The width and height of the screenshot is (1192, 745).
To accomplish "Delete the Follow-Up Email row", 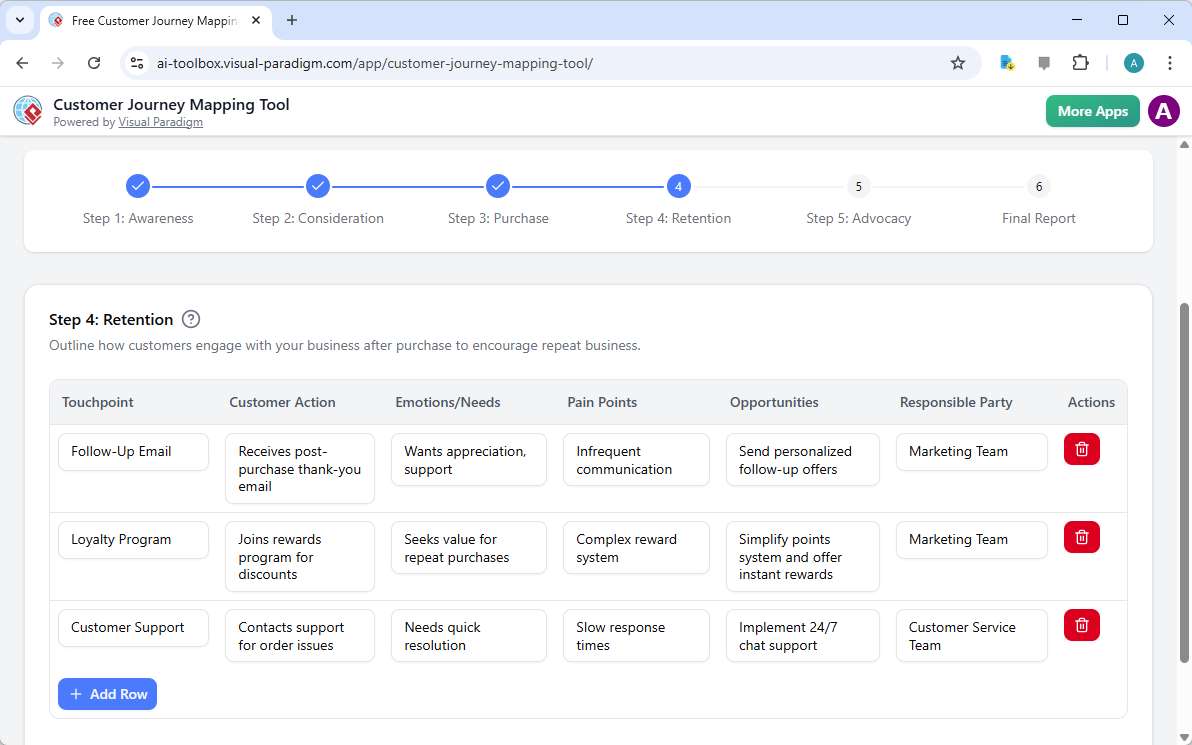I will [1081, 449].
